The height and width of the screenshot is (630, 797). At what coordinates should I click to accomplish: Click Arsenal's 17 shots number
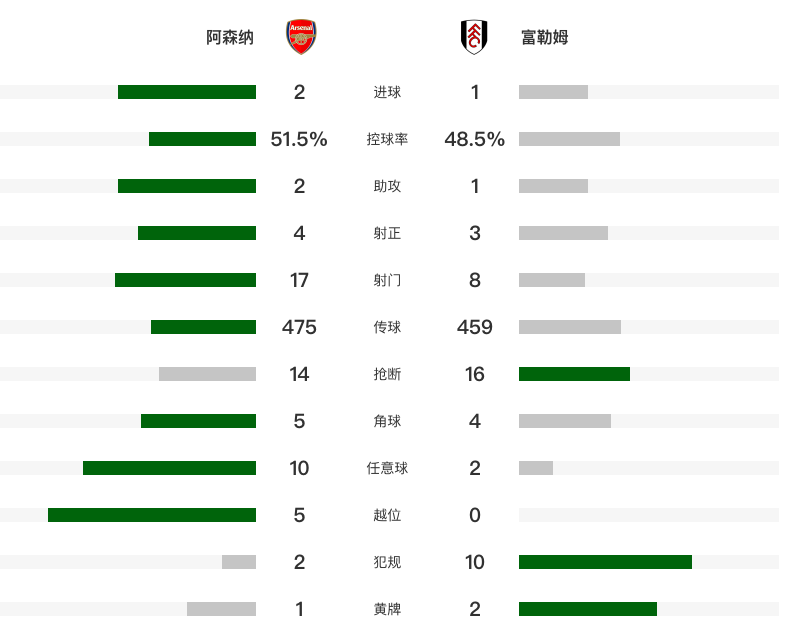coord(299,280)
